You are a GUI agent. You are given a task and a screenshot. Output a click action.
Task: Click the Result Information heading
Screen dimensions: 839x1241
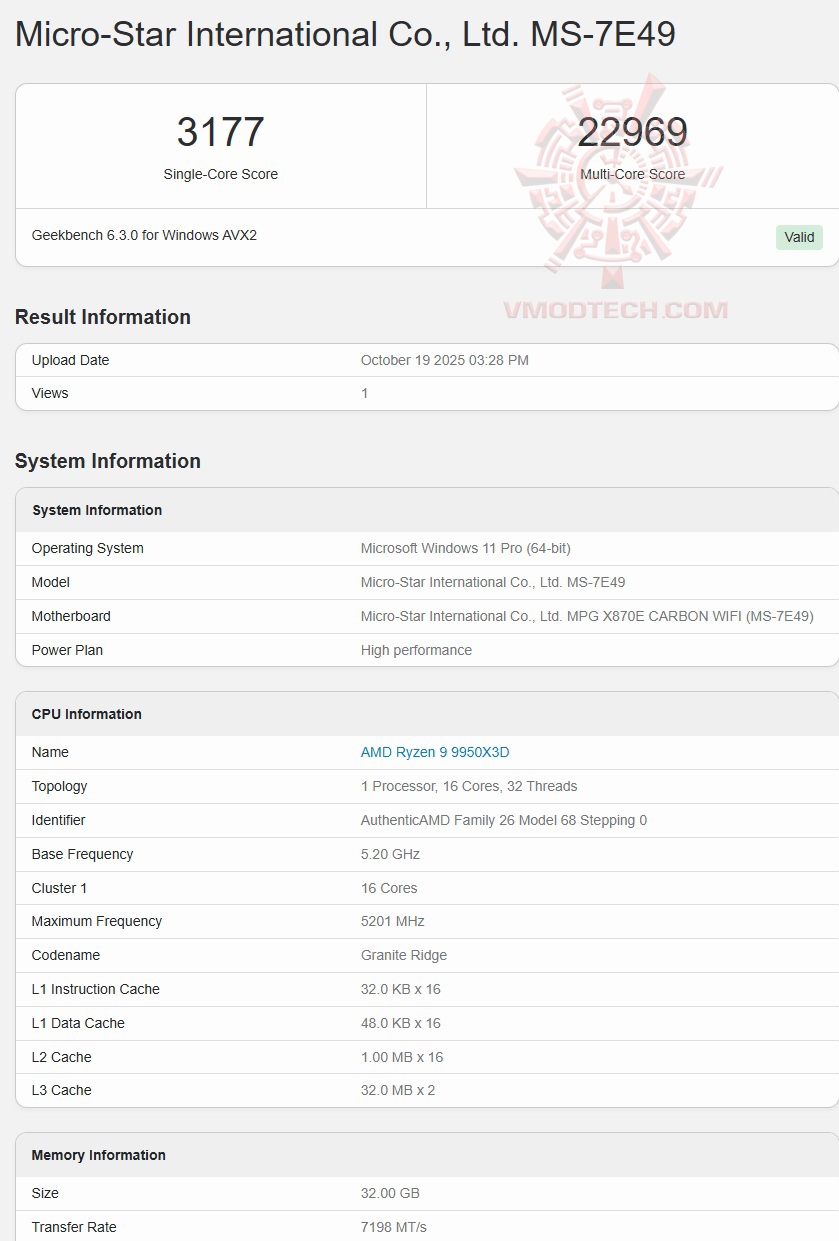(x=103, y=317)
